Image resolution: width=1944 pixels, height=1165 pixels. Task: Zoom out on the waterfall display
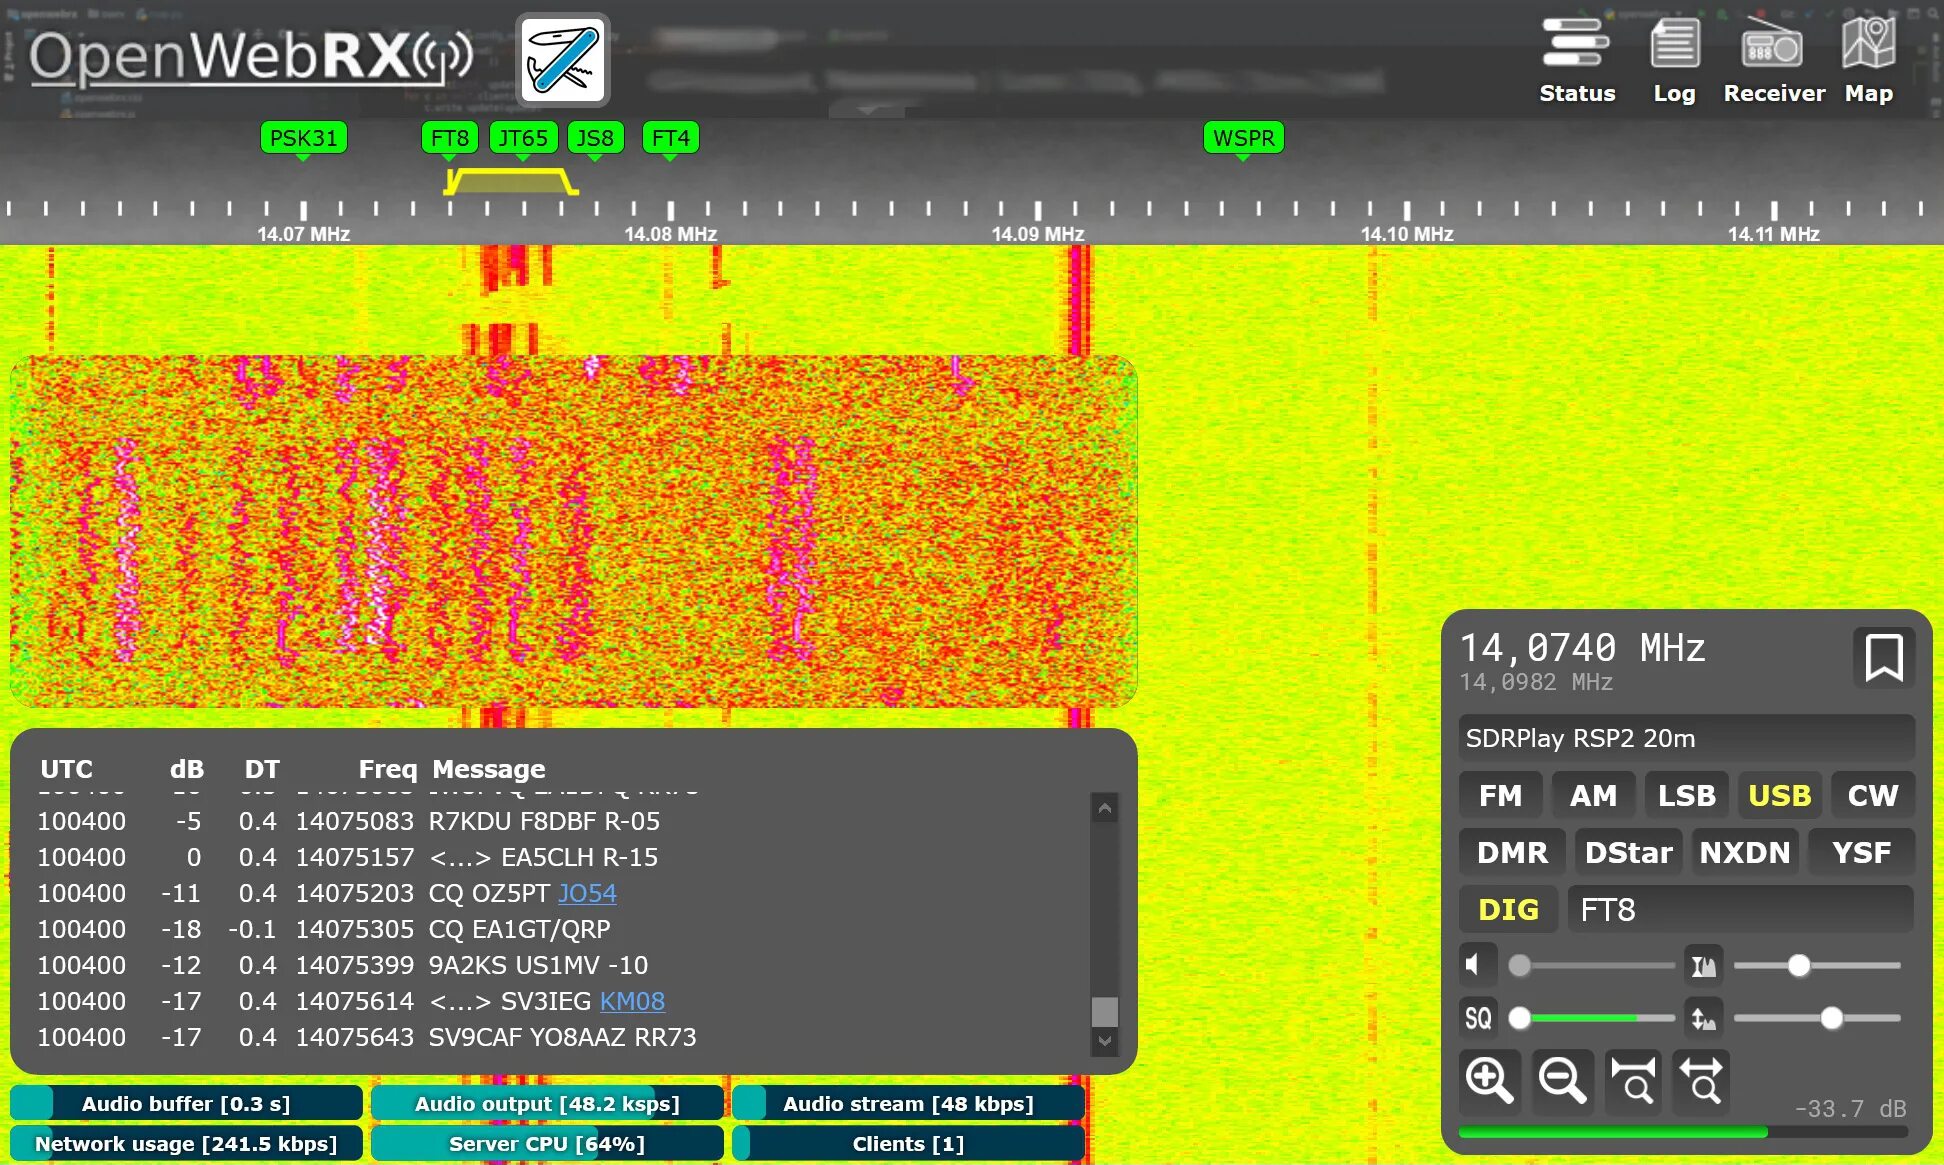click(x=1562, y=1081)
